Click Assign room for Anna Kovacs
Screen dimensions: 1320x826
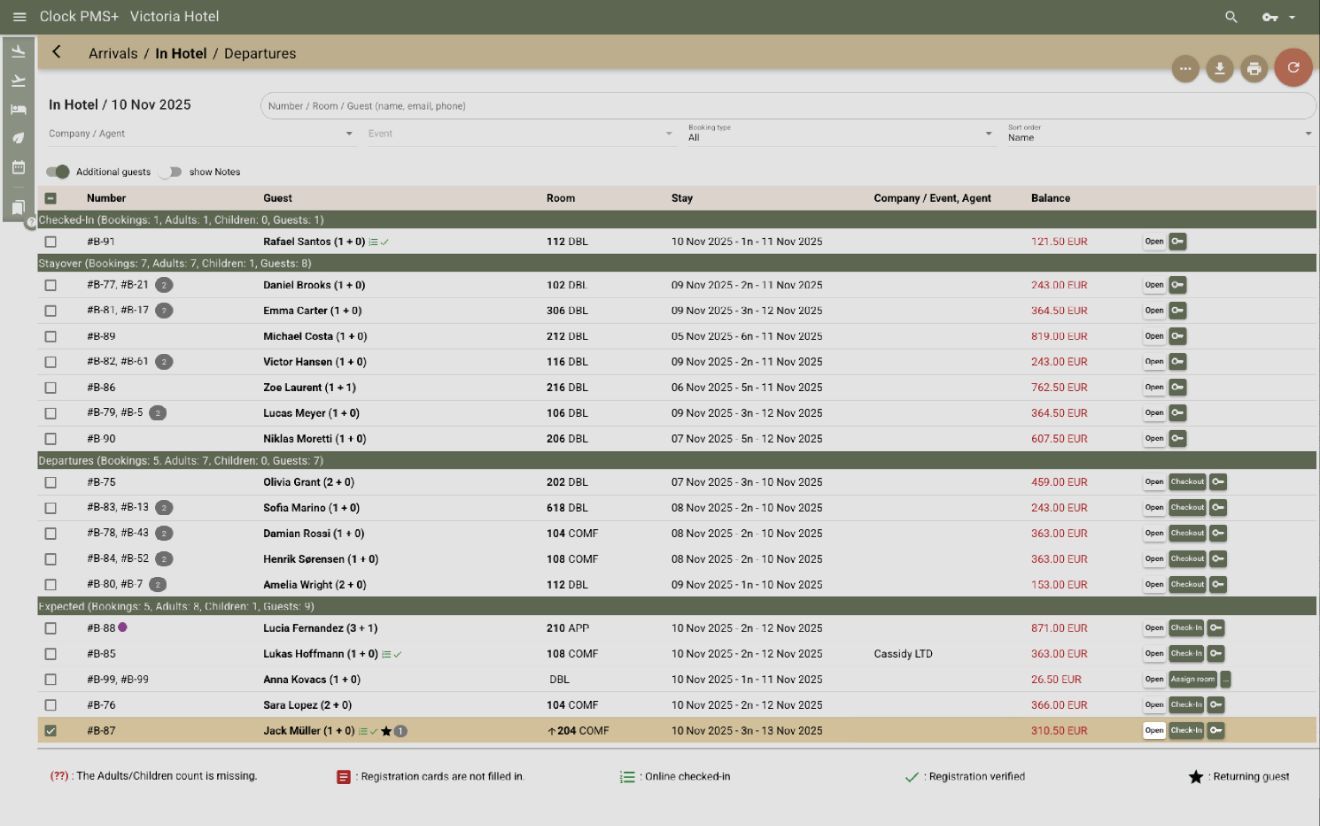point(1192,680)
